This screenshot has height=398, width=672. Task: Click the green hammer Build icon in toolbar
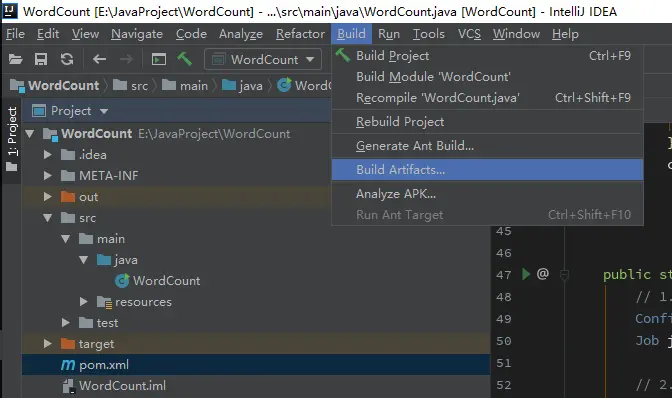point(184,59)
